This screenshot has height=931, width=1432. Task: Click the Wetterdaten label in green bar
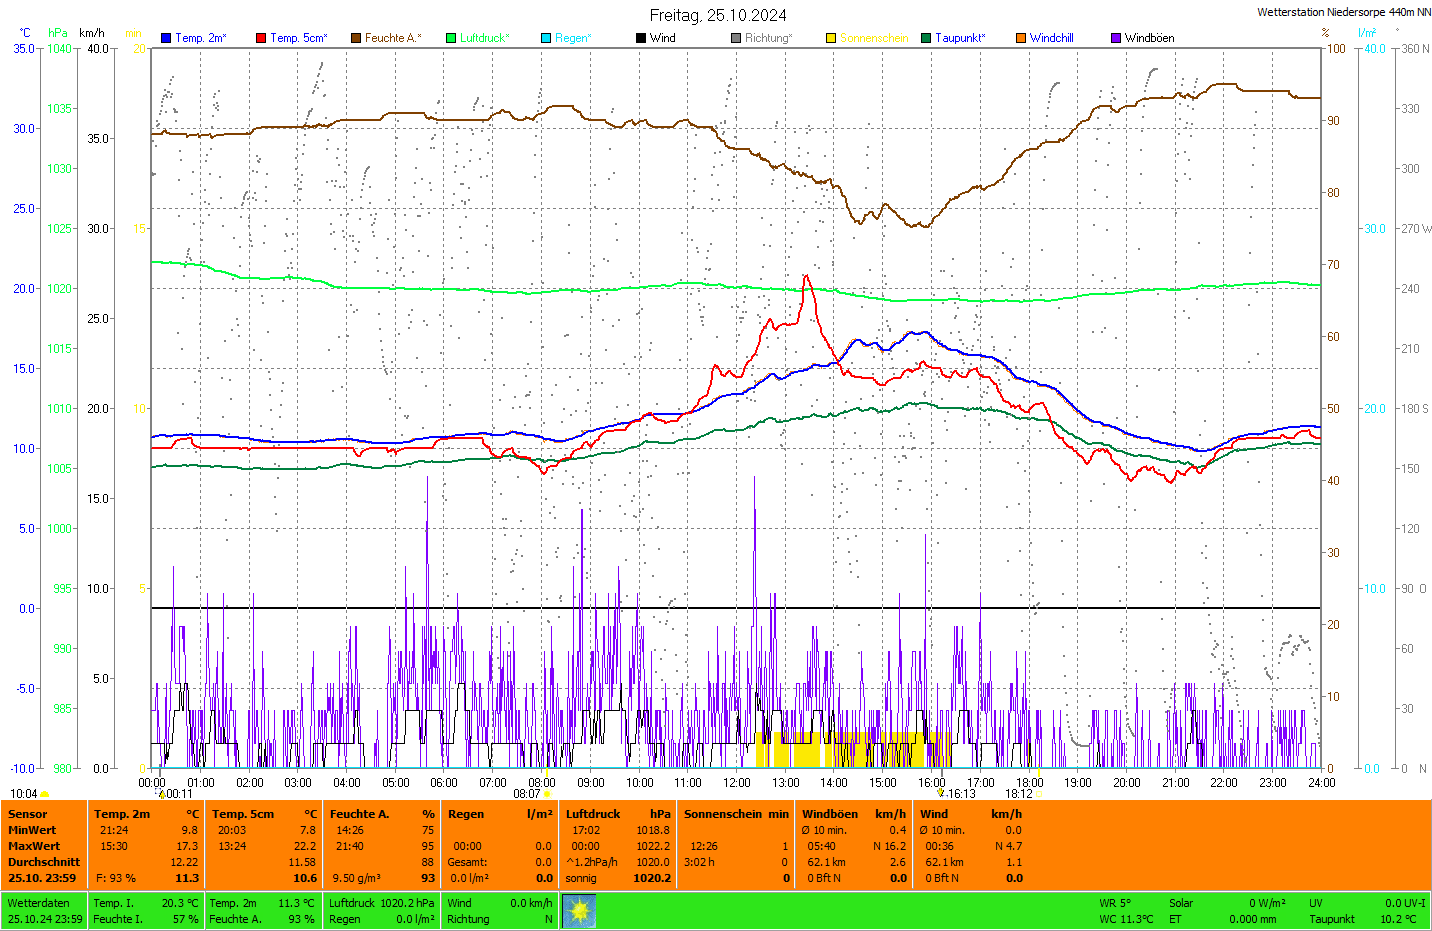[37, 903]
